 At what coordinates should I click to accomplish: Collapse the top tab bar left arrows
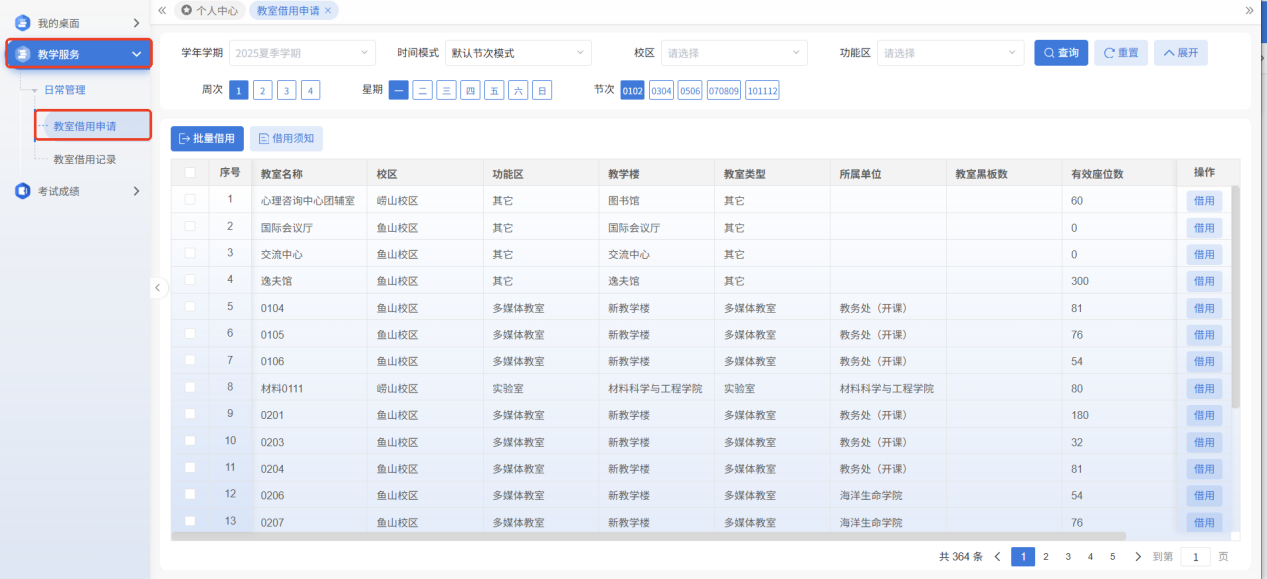[x=162, y=10]
